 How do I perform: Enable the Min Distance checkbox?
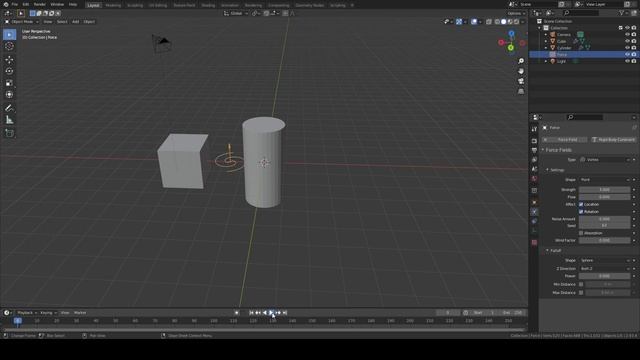tap(581, 284)
